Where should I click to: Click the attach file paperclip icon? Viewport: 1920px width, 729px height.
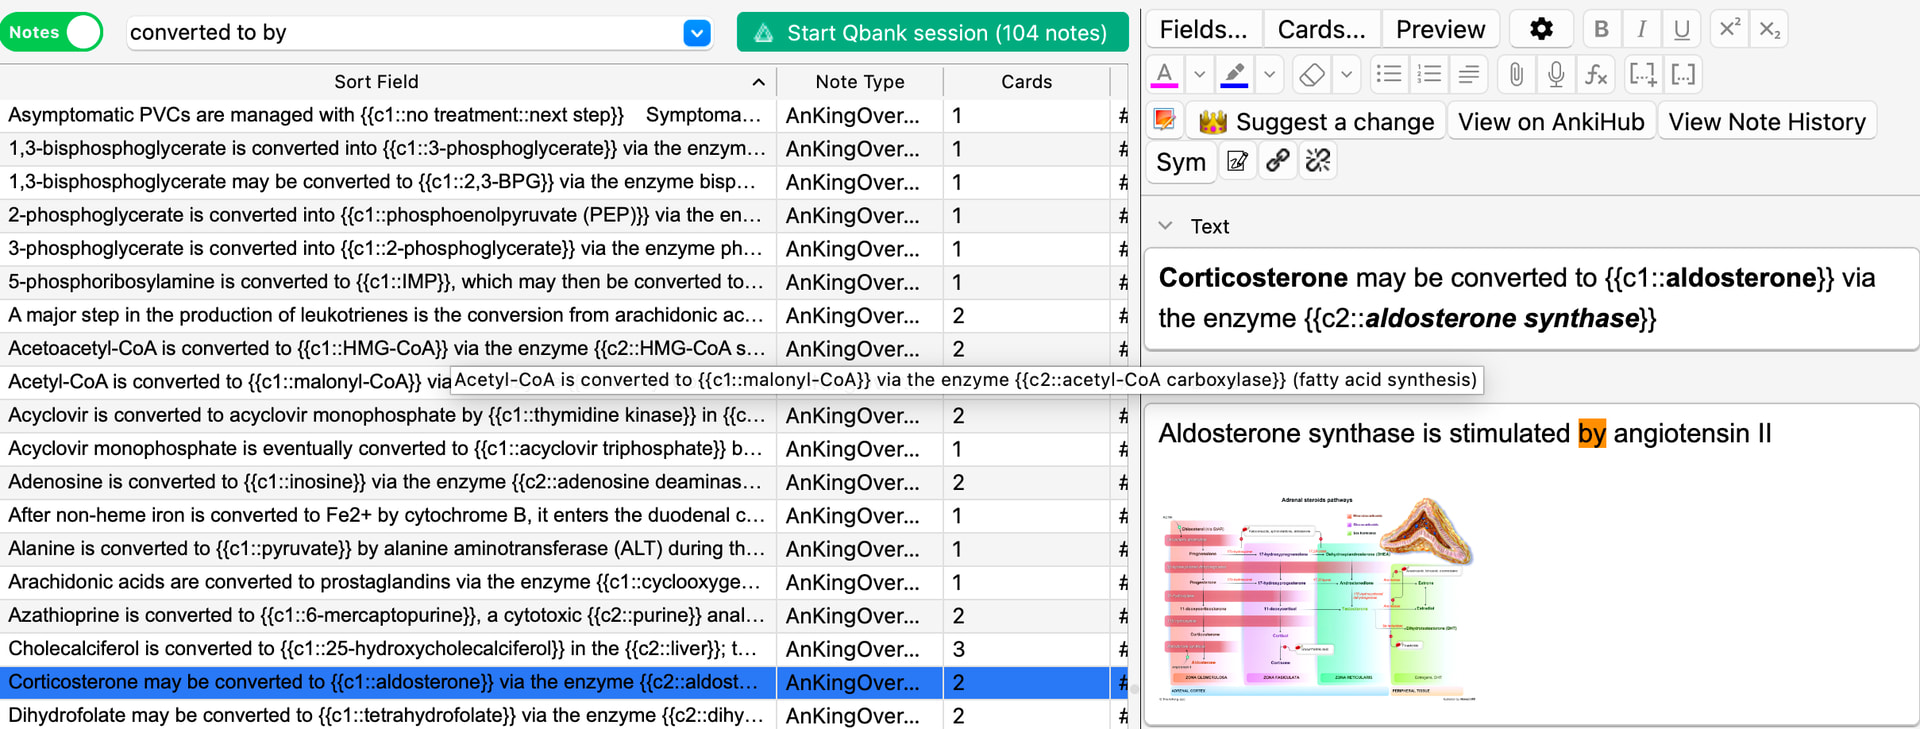point(1516,74)
